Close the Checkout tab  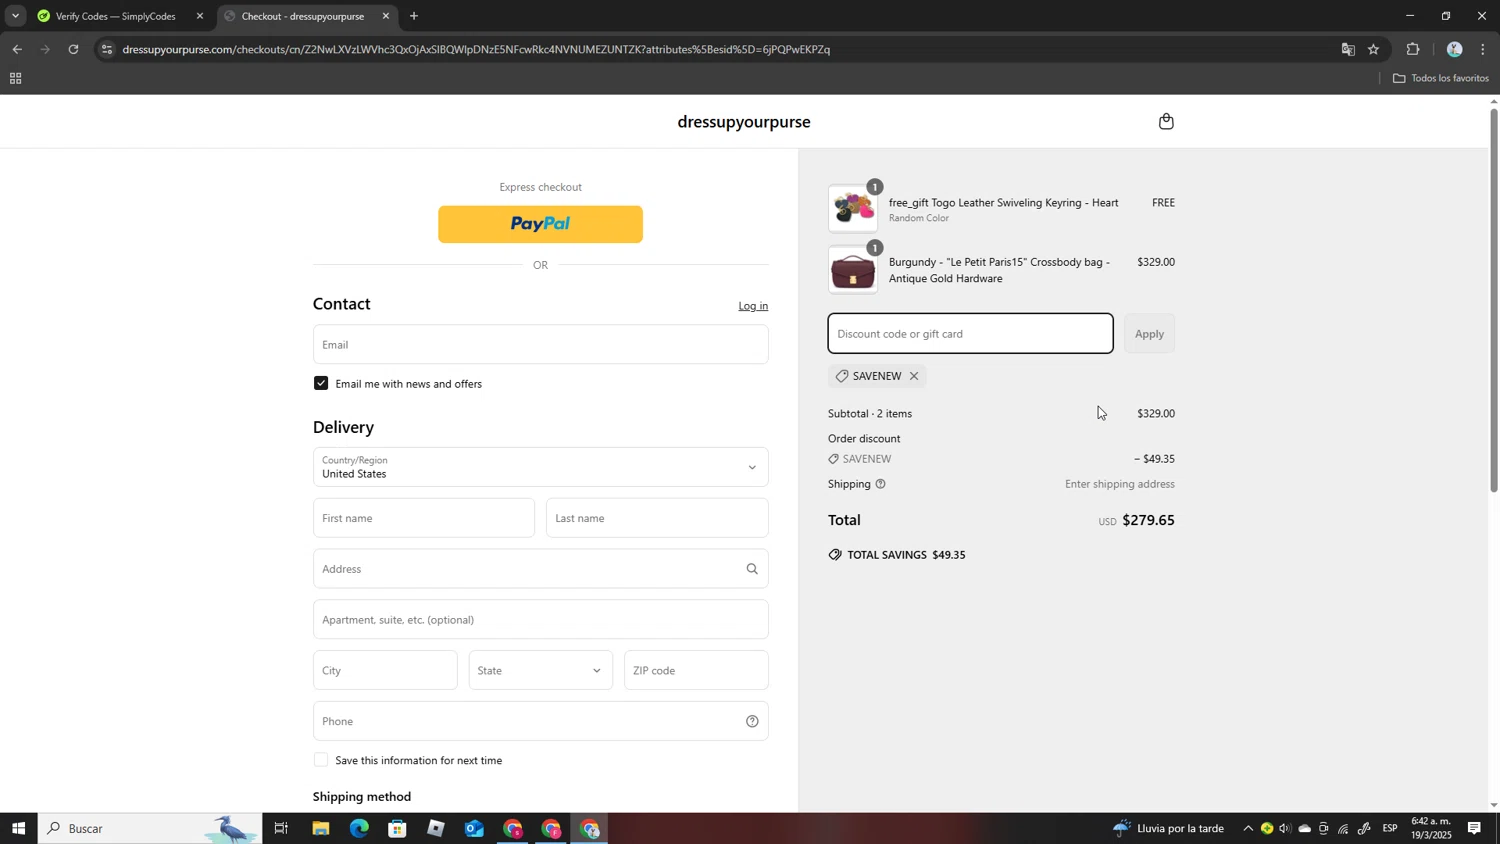(386, 16)
